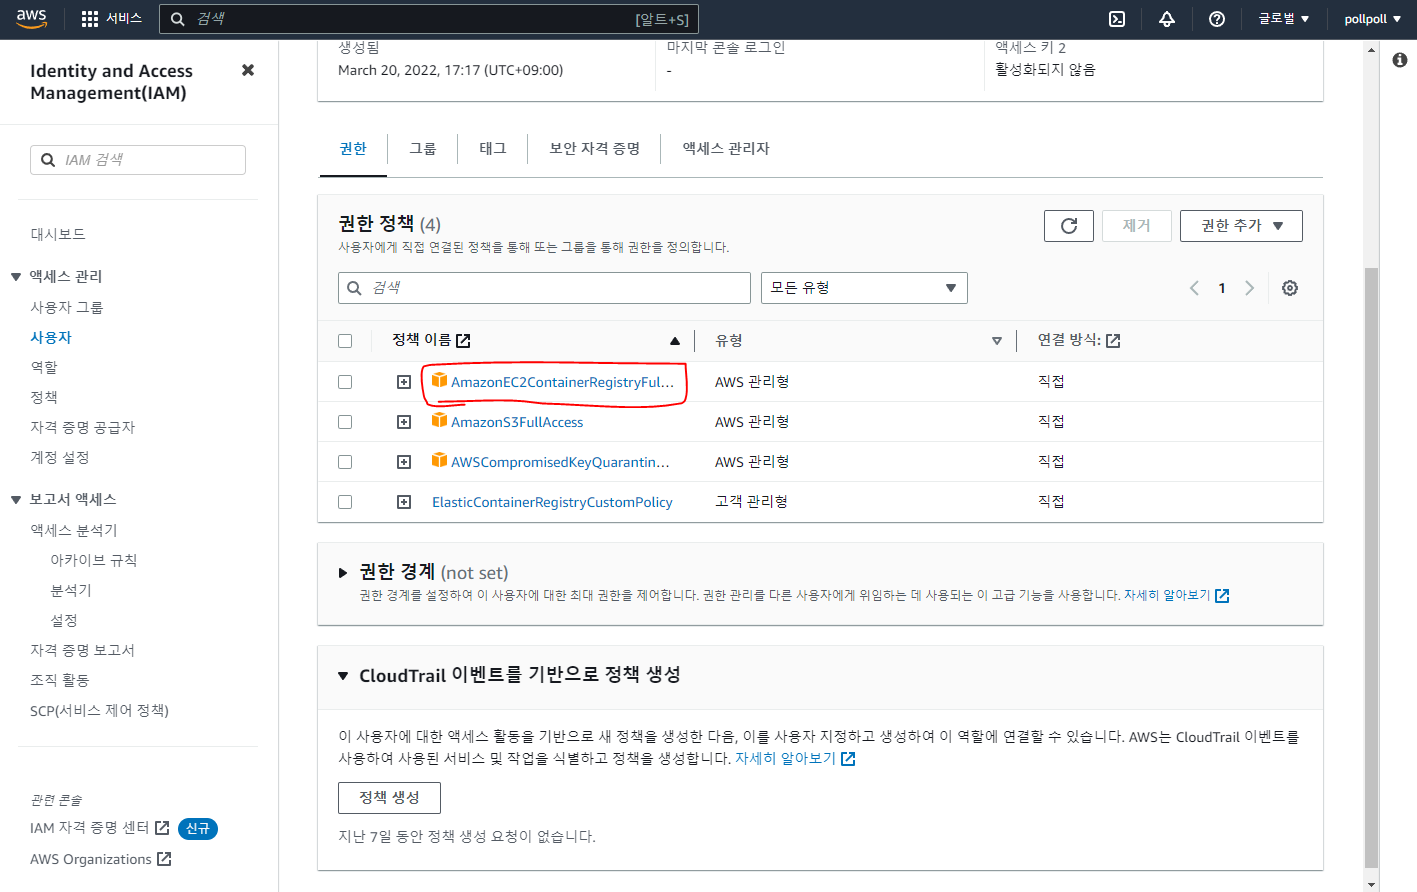The height and width of the screenshot is (892, 1417).
Task: Open the AmazonS3FullAccess policy link
Action: coord(517,422)
